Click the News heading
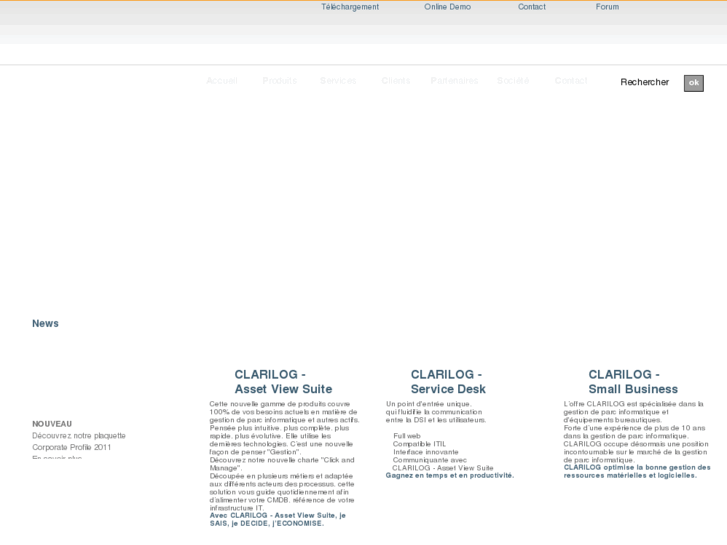The height and width of the screenshot is (545, 727). [x=45, y=323]
